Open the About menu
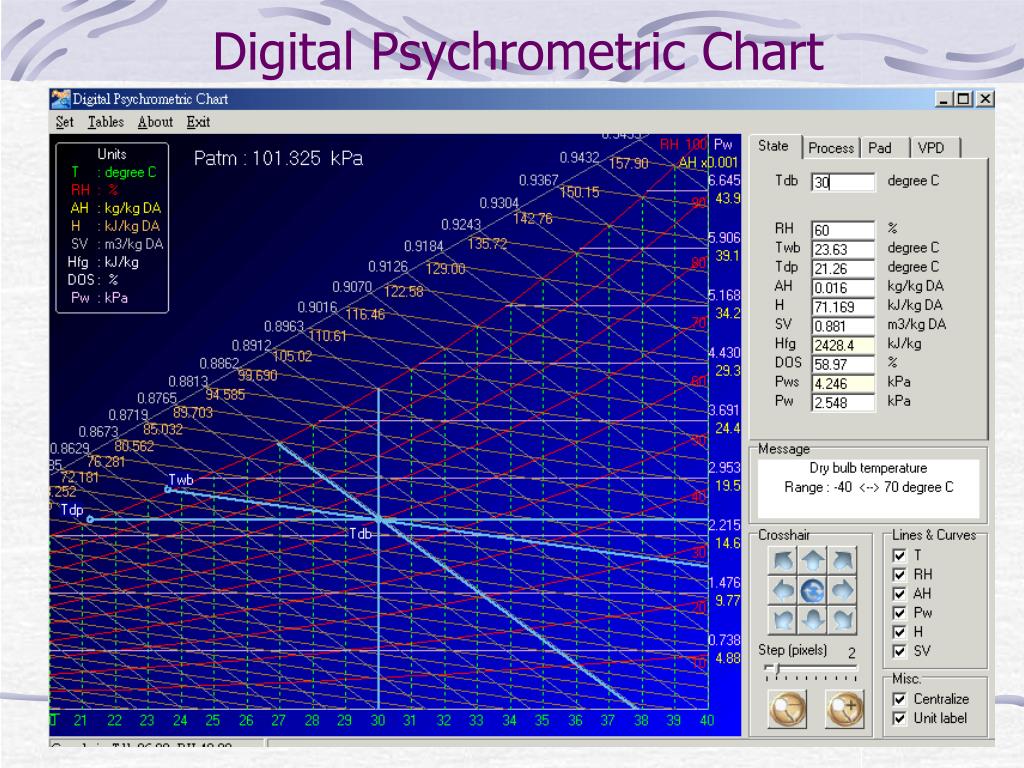The image size is (1024, 768). [x=155, y=122]
